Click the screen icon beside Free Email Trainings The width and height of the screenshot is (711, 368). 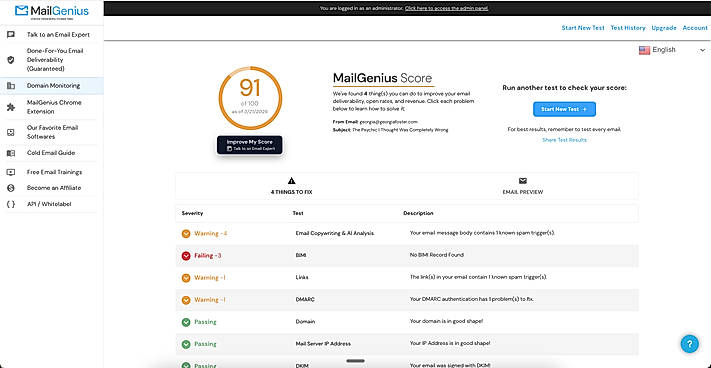[11, 172]
